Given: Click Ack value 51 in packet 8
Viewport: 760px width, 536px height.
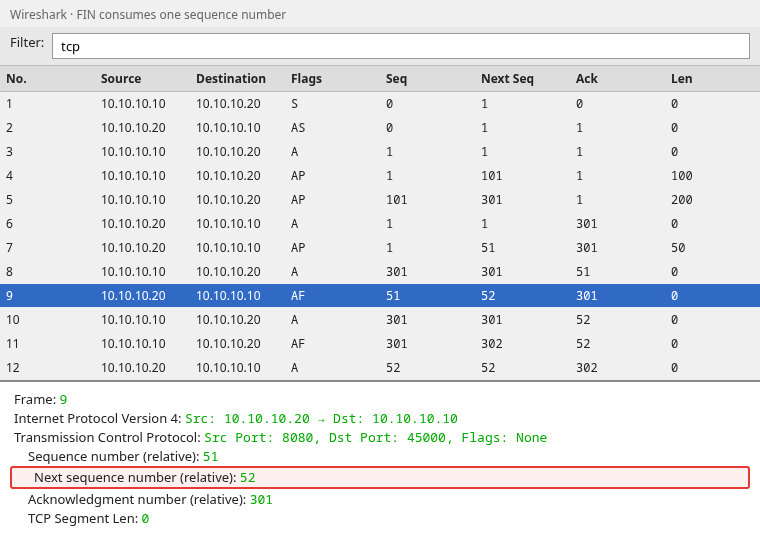Looking at the screenshot, I should pos(583,271).
